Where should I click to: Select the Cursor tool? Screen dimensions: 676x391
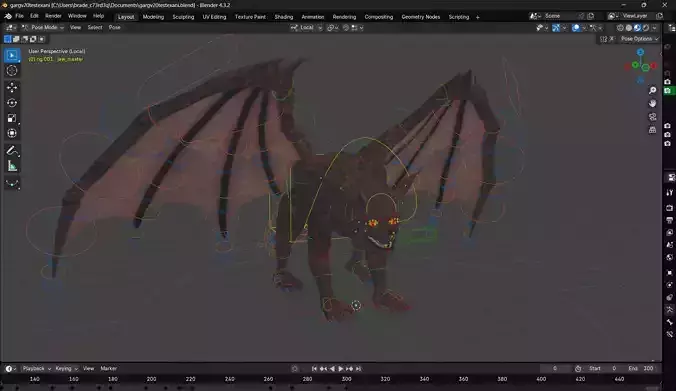click(12, 71)
